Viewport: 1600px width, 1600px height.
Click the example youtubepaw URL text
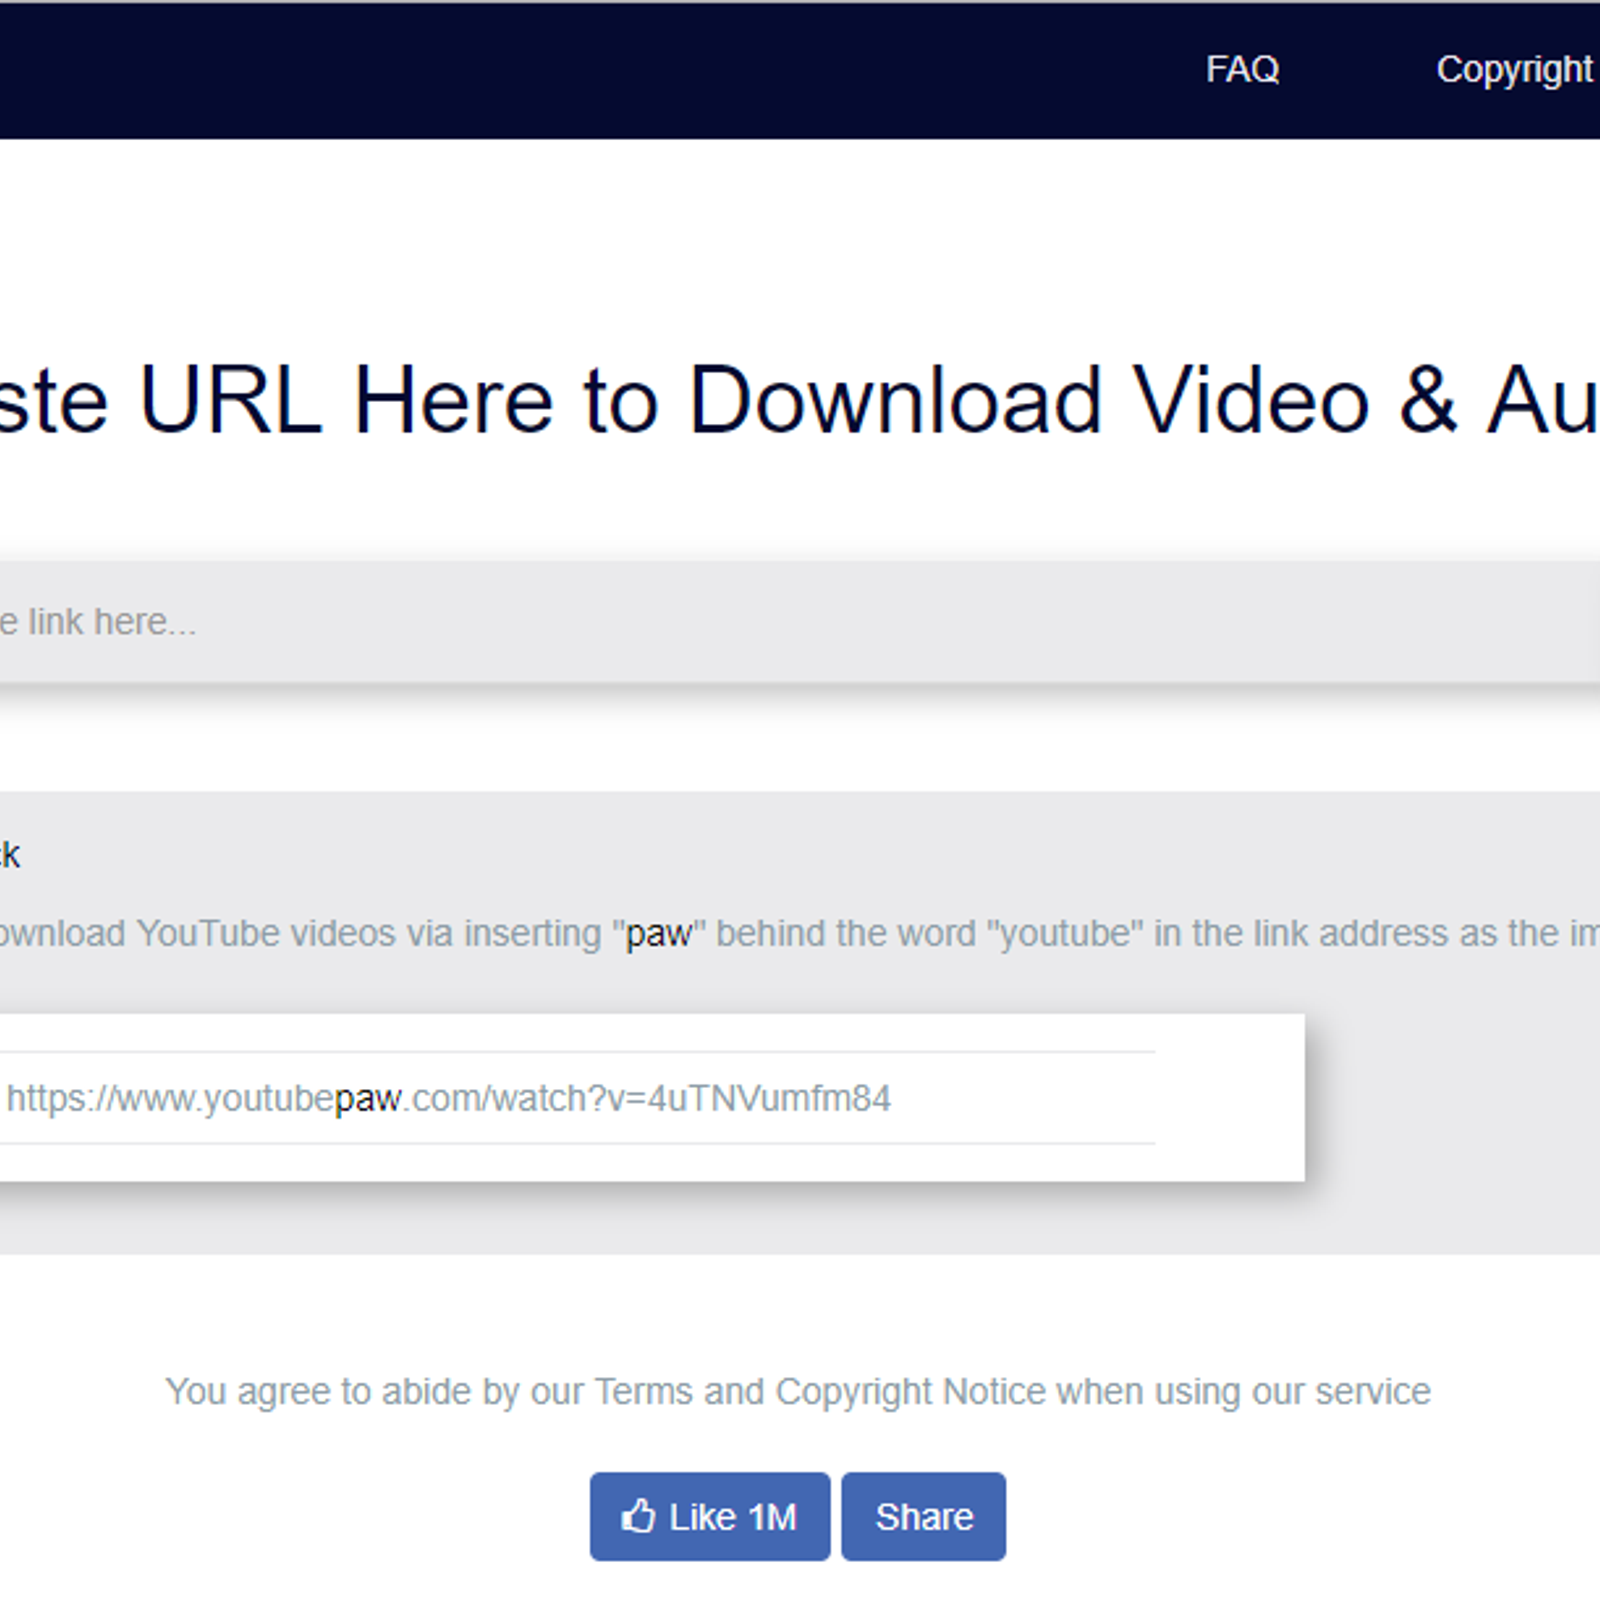tap(448, 1098)
